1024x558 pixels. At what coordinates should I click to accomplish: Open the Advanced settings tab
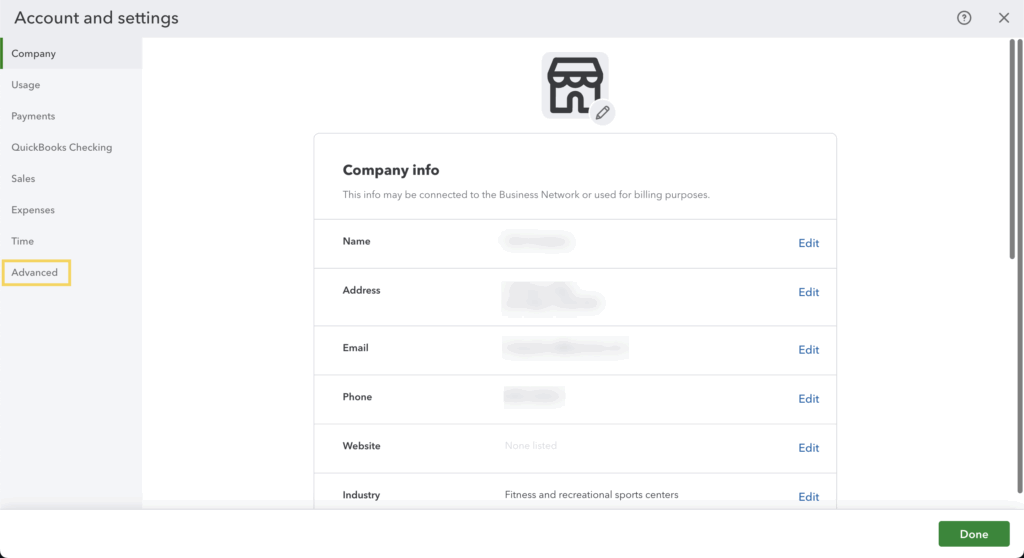point(35,272)
